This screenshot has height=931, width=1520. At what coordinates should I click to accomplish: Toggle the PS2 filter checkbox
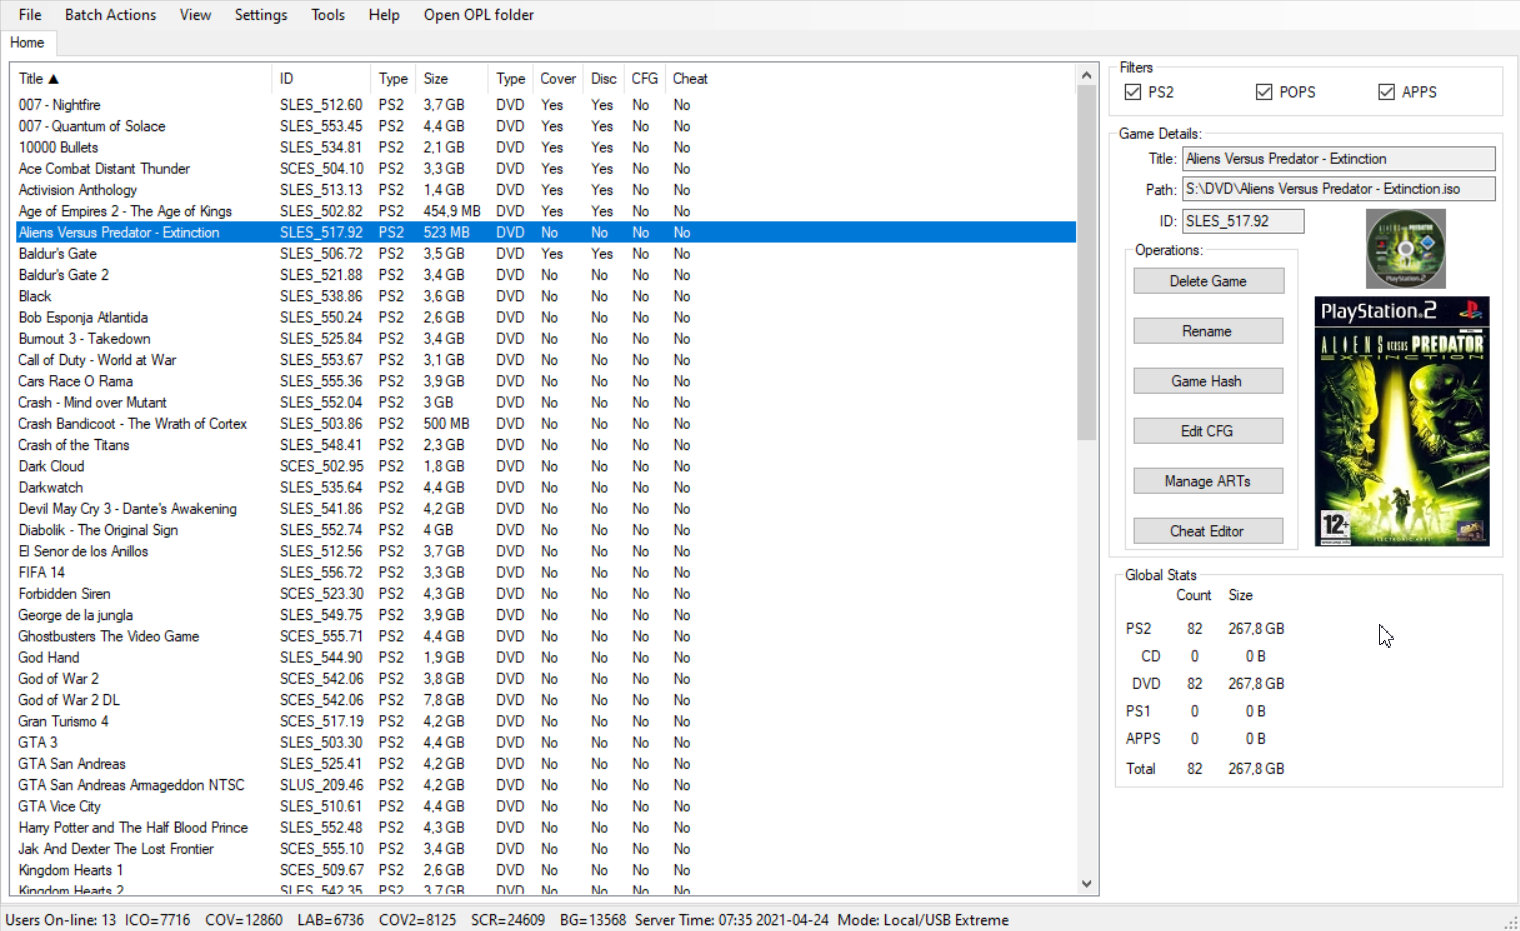1132,92
